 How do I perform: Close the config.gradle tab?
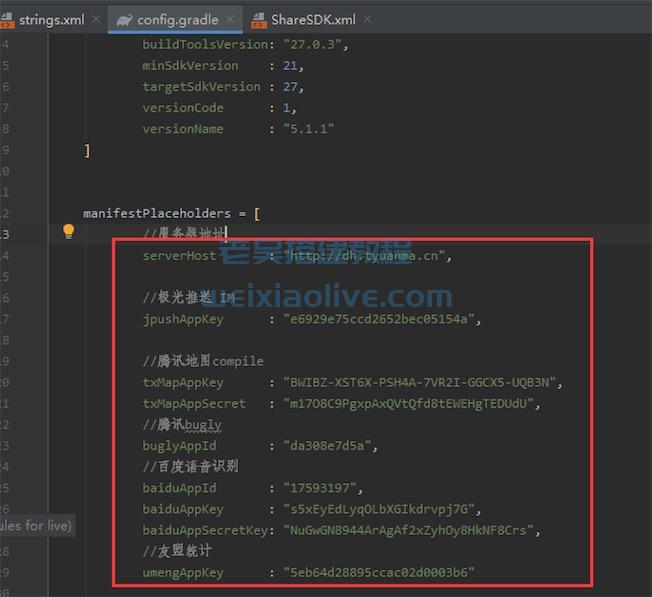pyautogui.click(x=230, y=19)
